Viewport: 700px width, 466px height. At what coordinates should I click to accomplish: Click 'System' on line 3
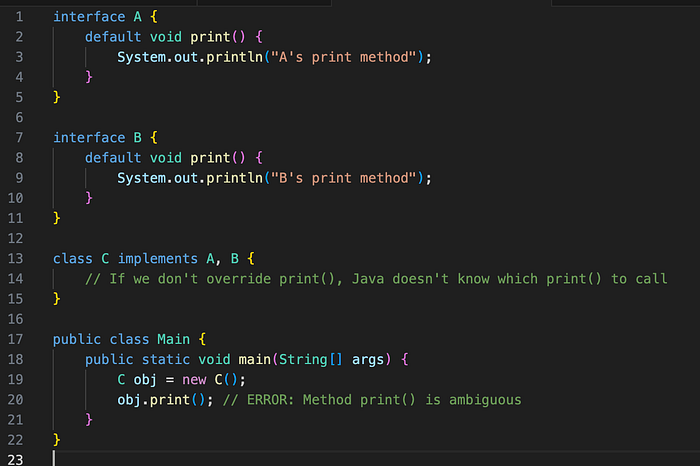click(x=142, y=57)
